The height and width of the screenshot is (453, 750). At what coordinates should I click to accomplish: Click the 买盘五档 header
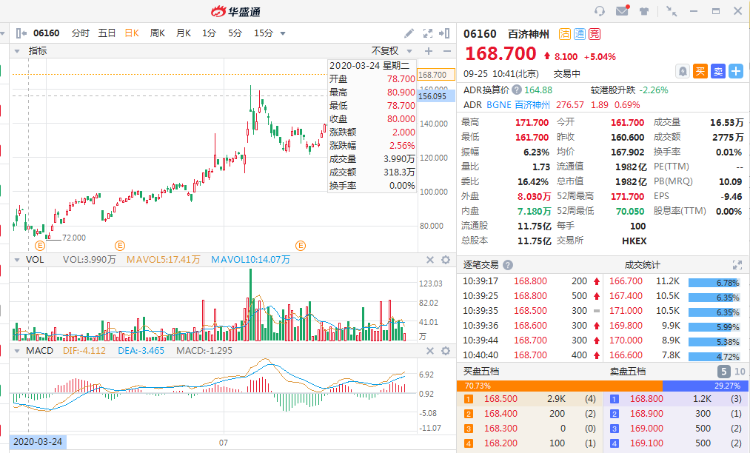pyautogui.click(x=482, y=371)
